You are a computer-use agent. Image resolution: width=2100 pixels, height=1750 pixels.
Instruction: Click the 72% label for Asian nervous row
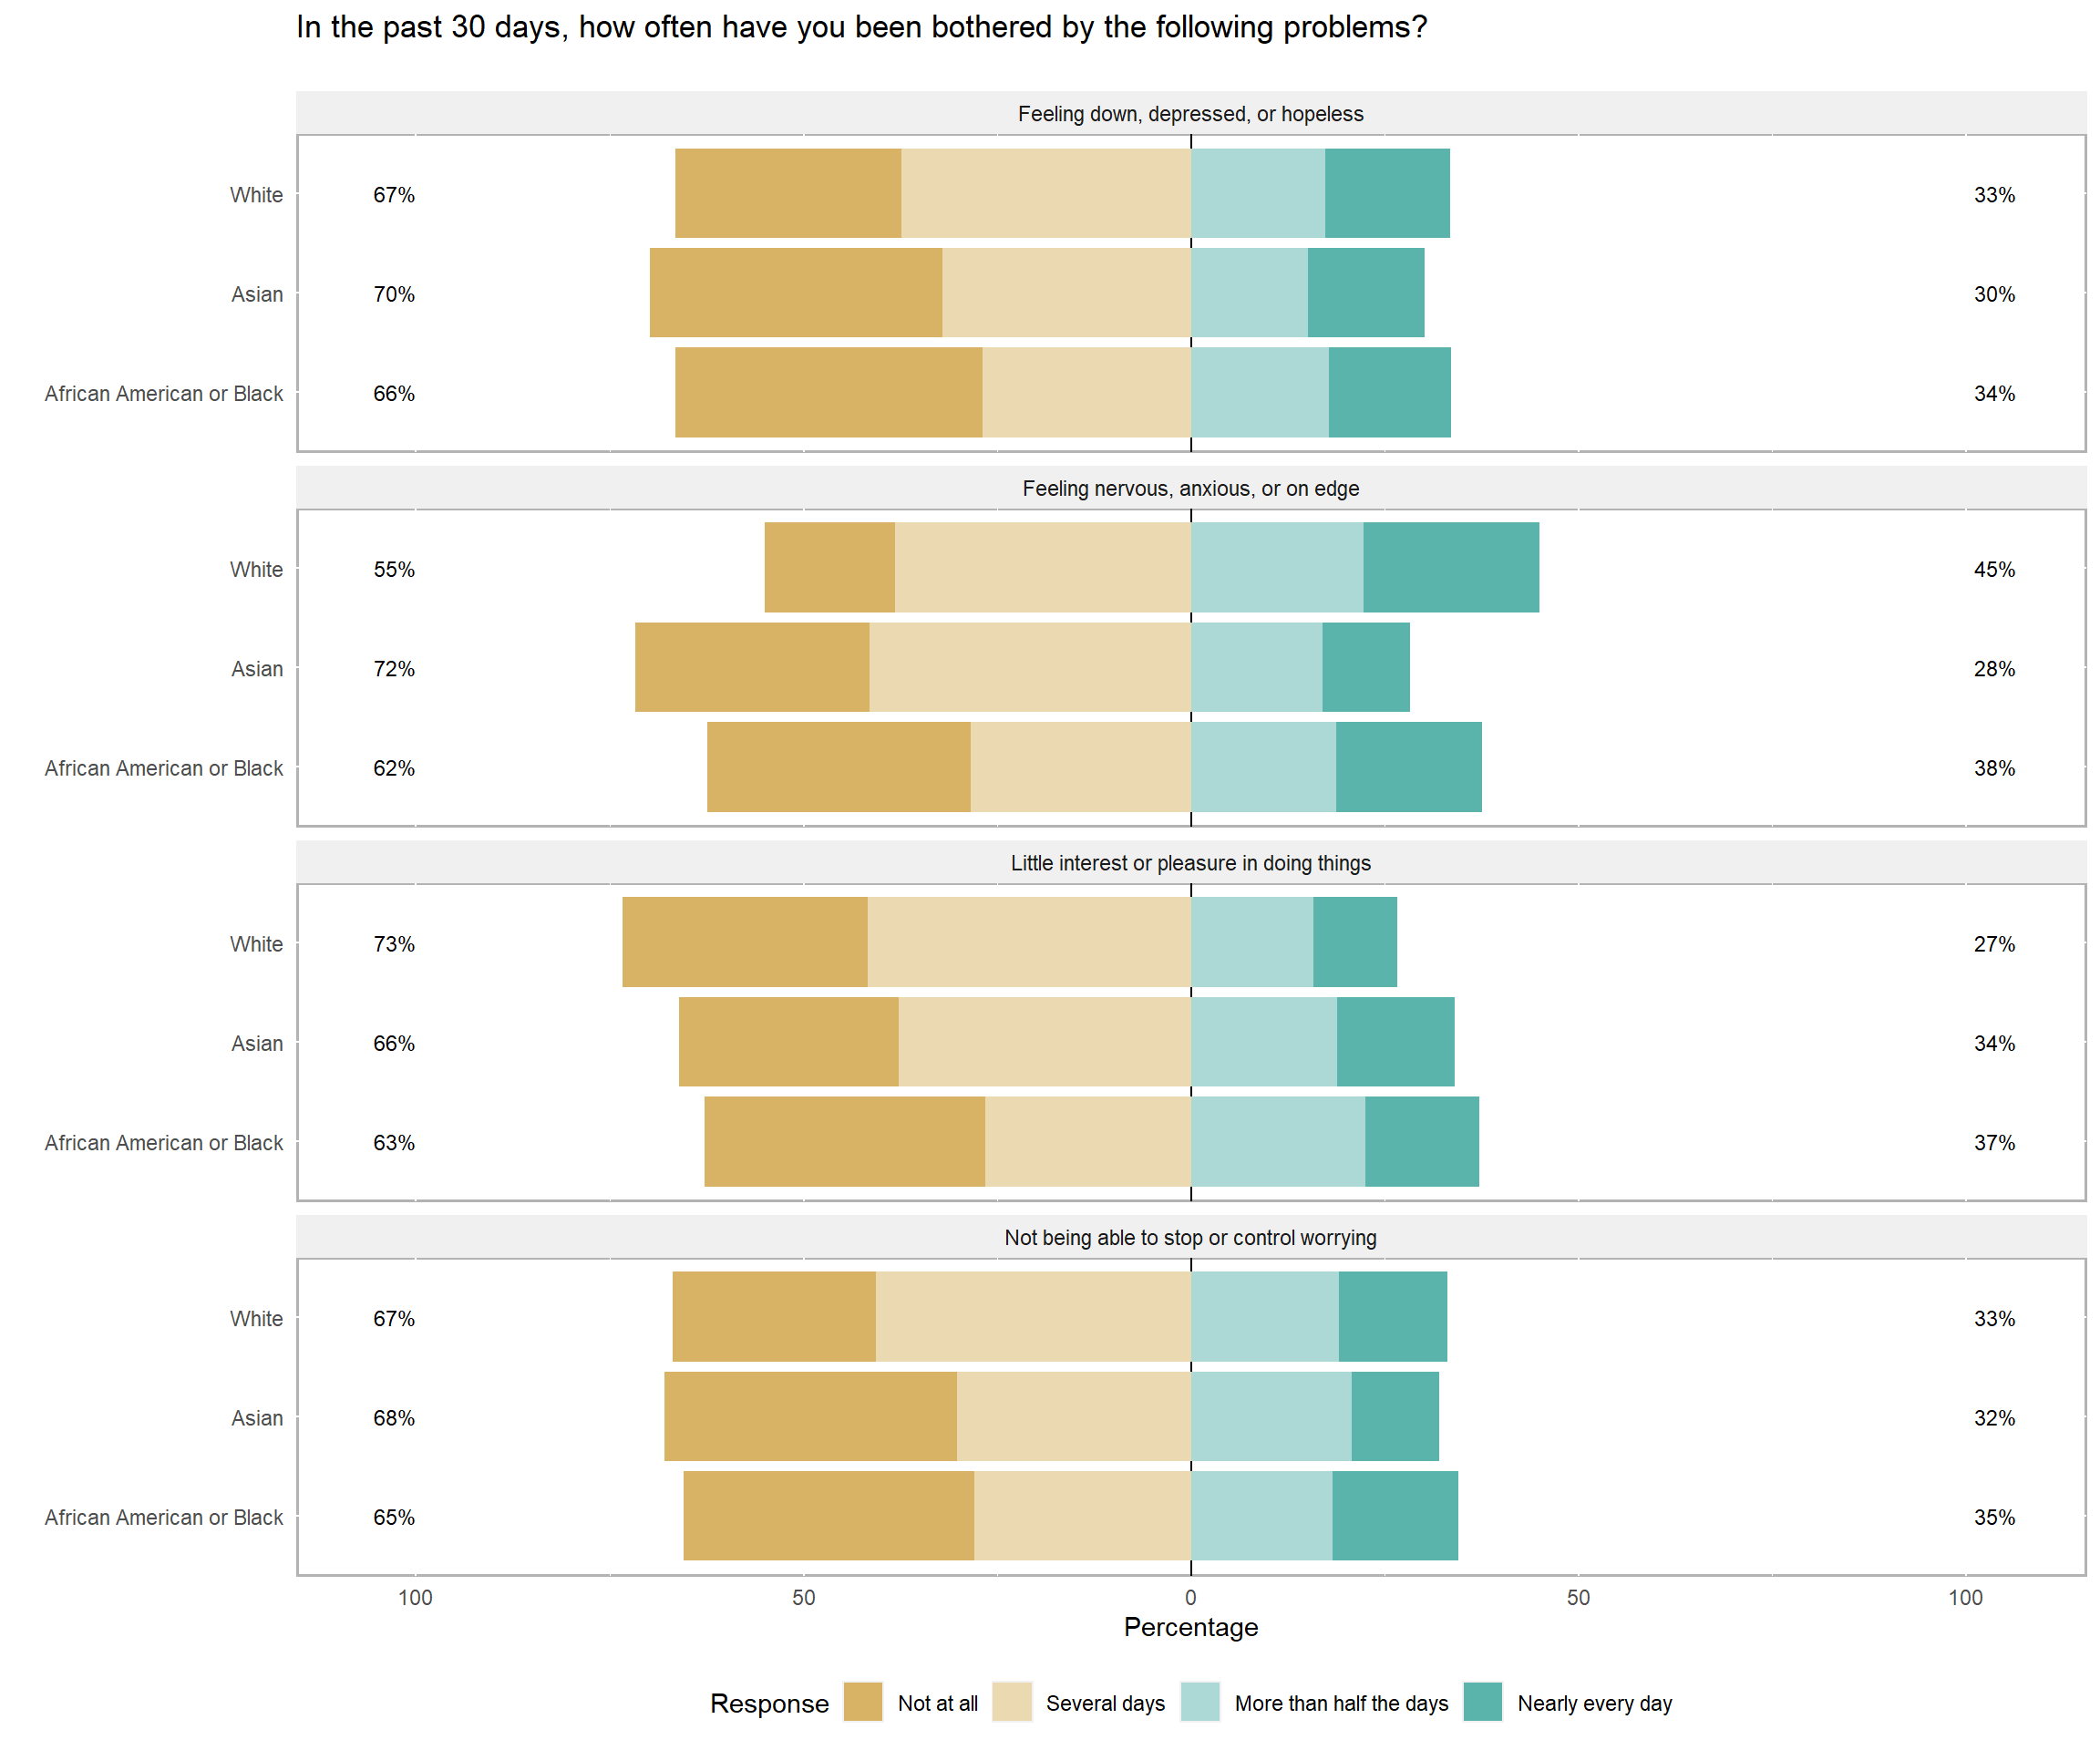pos(394,669)
